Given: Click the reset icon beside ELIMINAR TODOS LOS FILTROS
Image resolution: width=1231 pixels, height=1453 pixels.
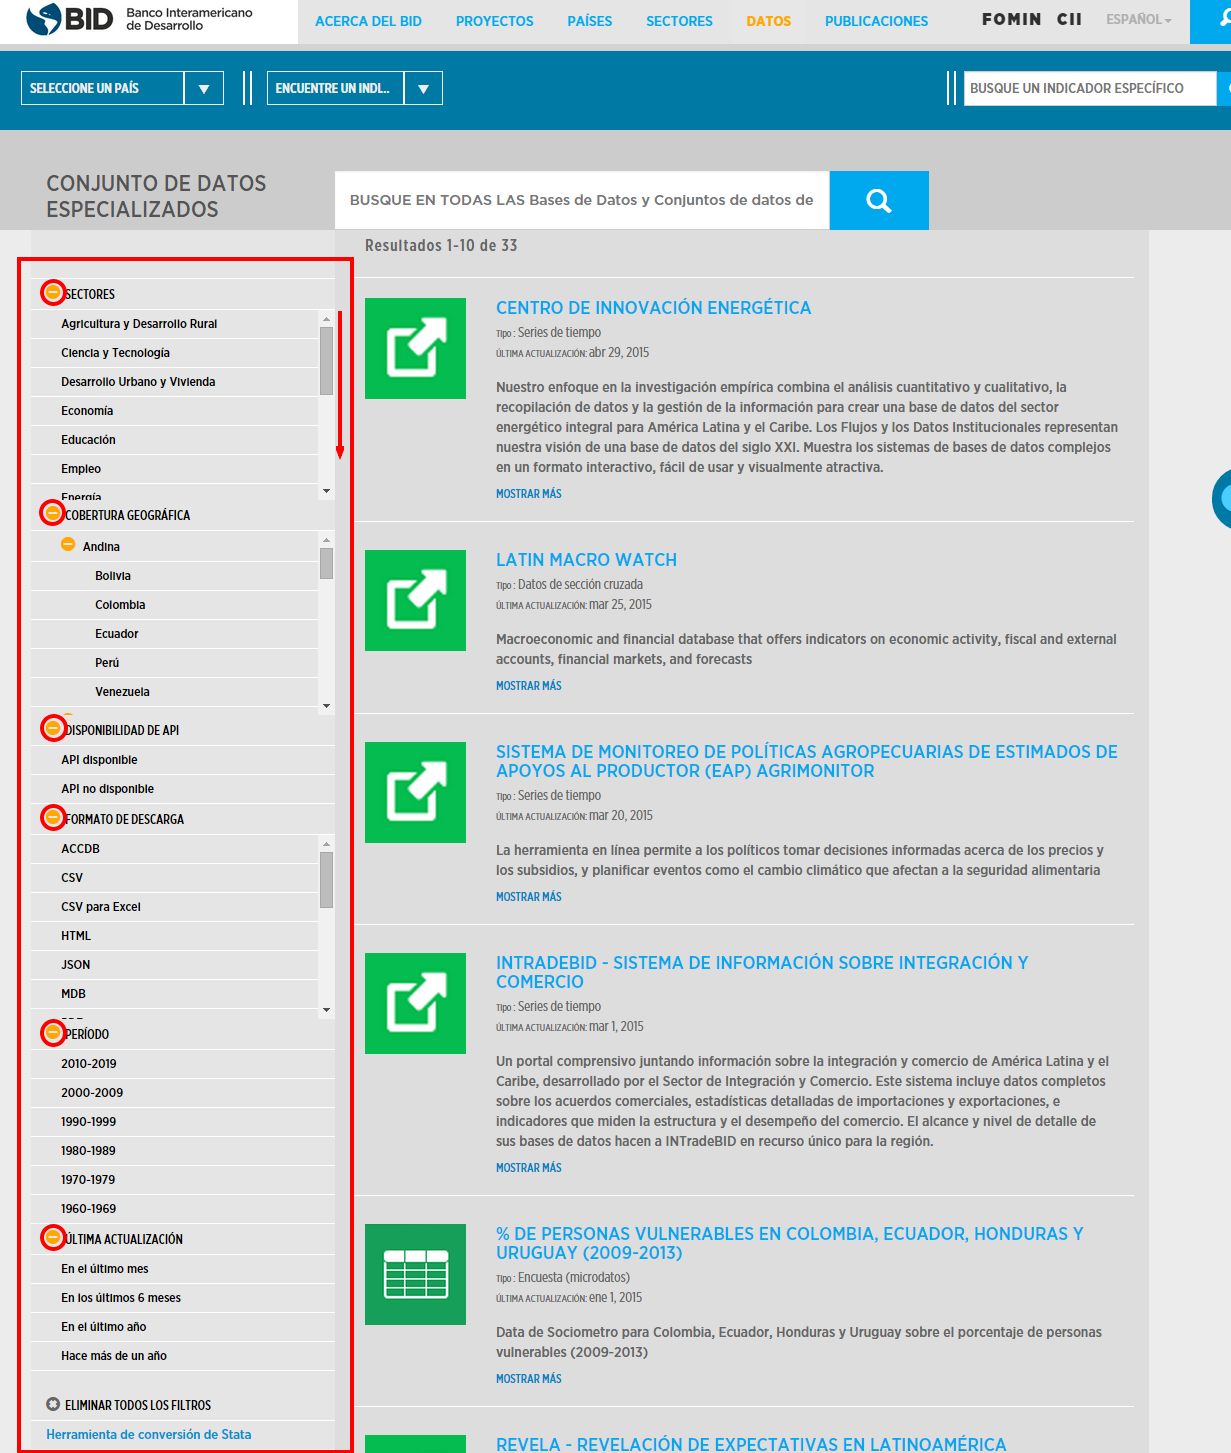Looking at the screenshot, I should pos(51,1404).
